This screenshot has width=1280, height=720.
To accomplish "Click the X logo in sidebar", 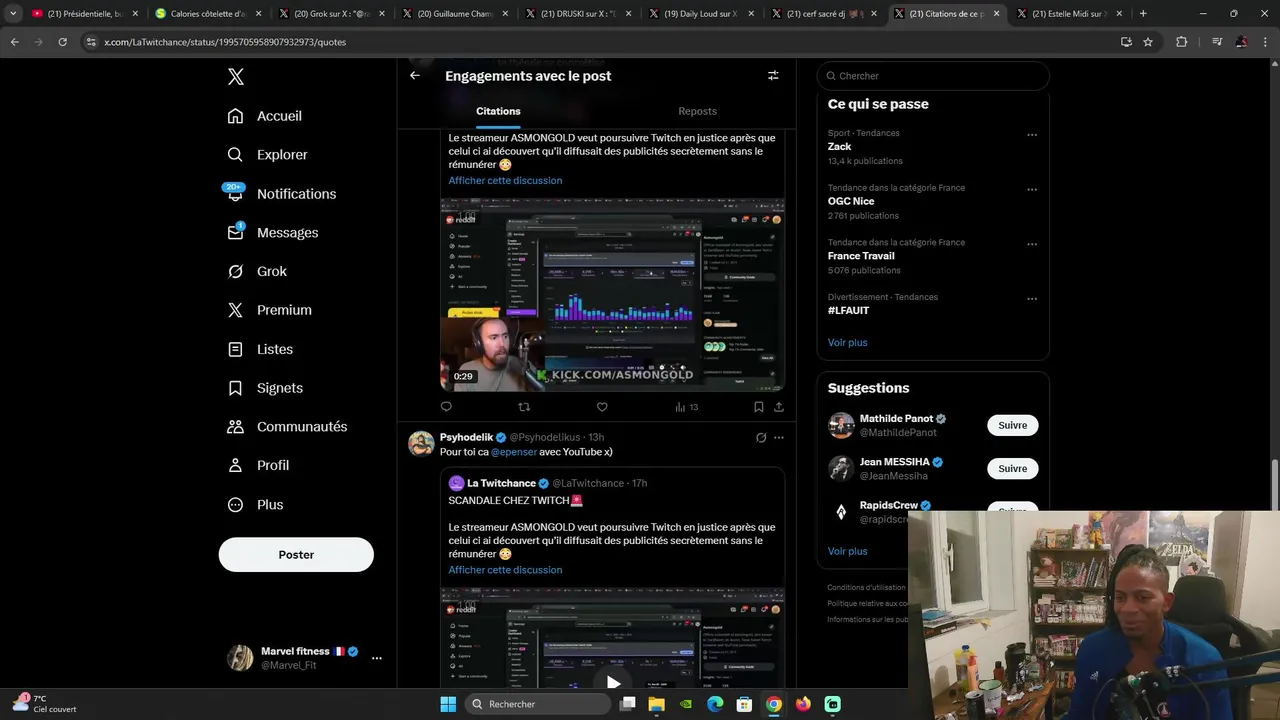I will (235, 77).
